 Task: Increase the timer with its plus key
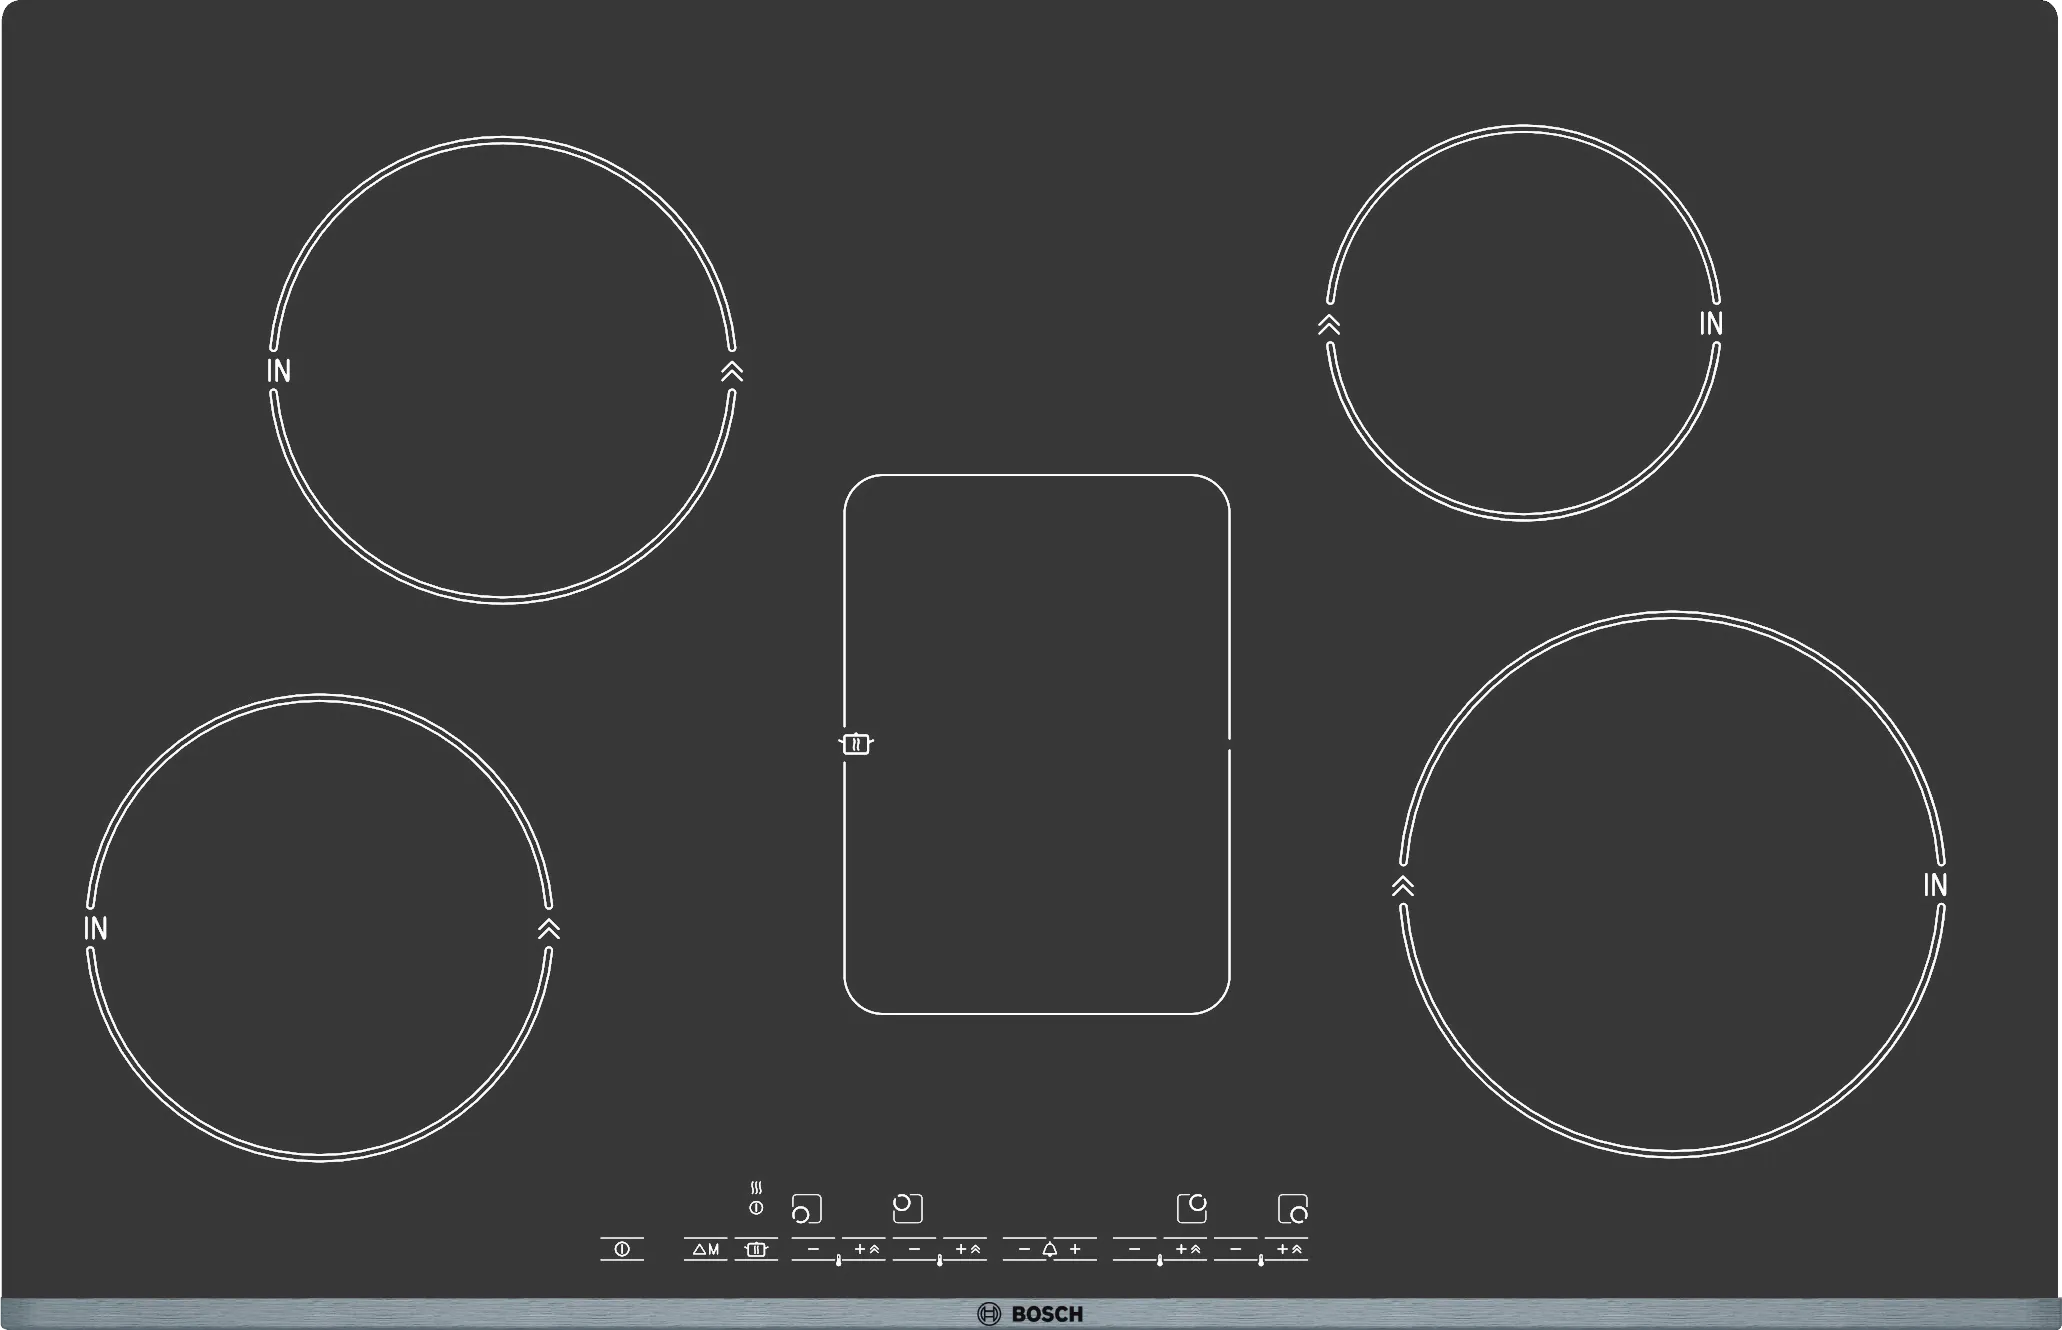pos(1075,1249)
